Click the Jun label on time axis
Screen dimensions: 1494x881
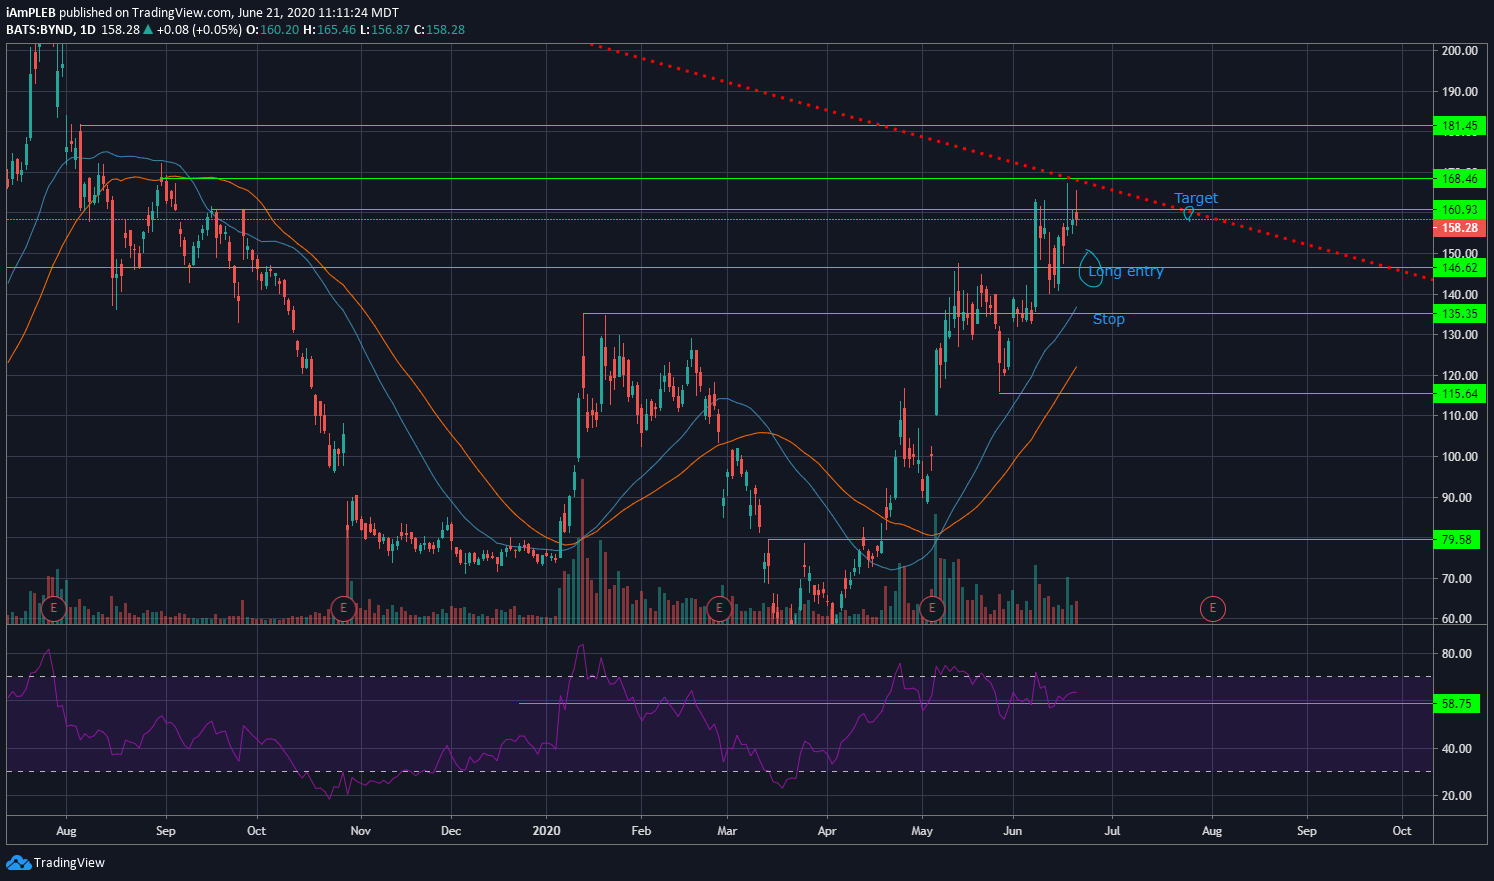[1013, 831]
